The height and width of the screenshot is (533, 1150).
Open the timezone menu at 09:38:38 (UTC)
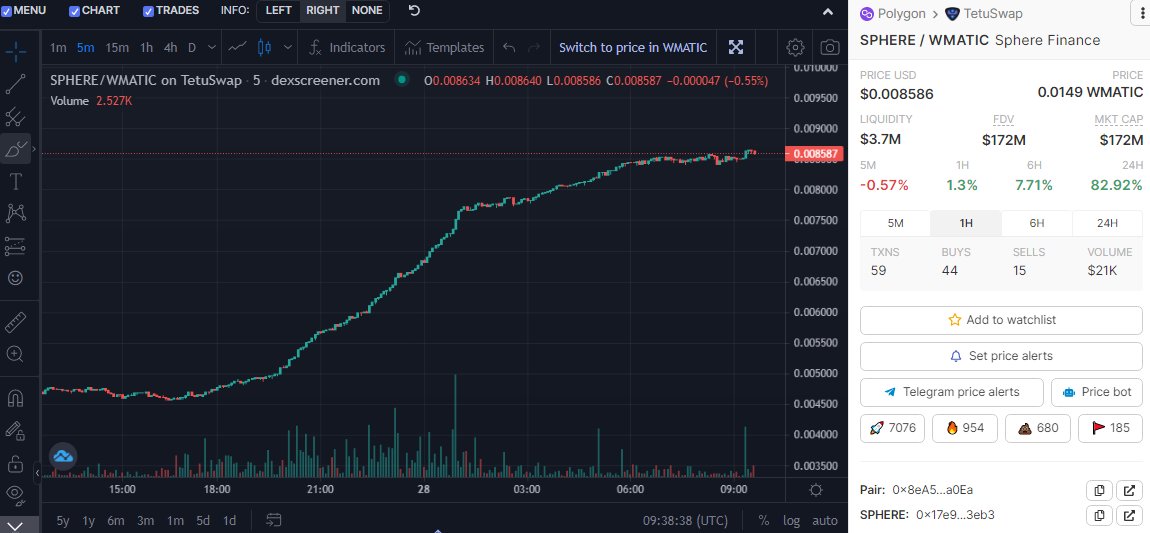685,521
